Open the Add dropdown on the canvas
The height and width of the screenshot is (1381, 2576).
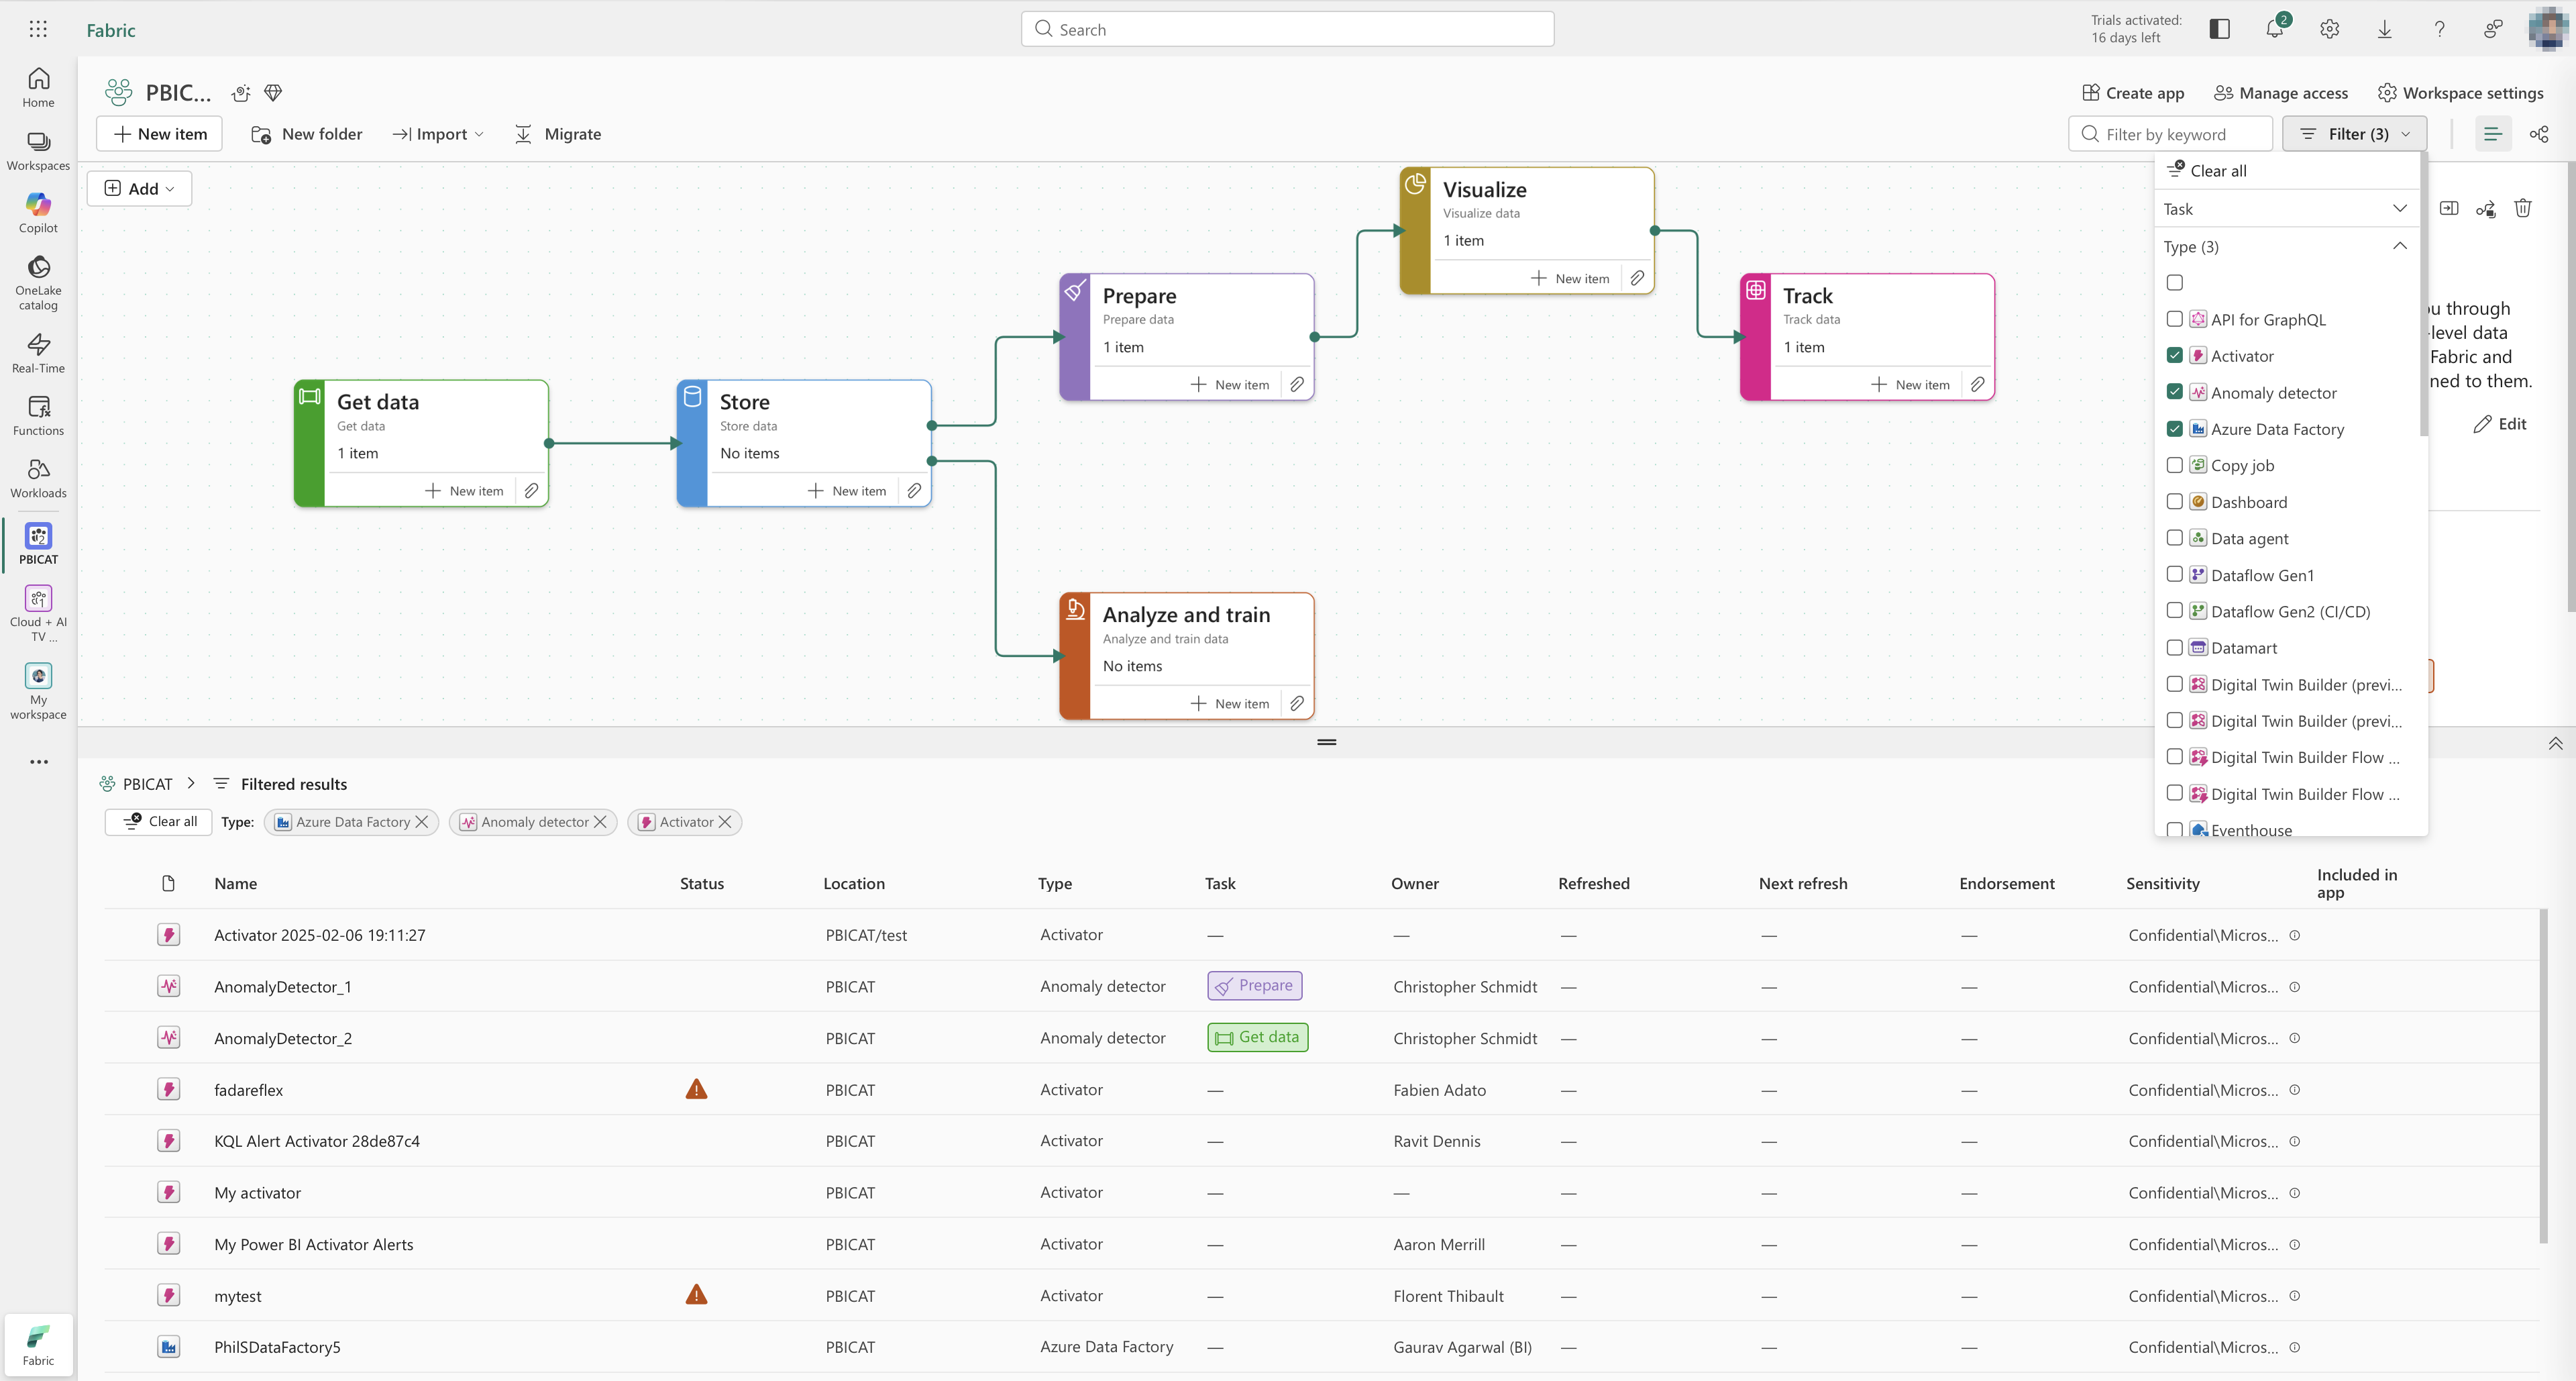click(139, 188)
